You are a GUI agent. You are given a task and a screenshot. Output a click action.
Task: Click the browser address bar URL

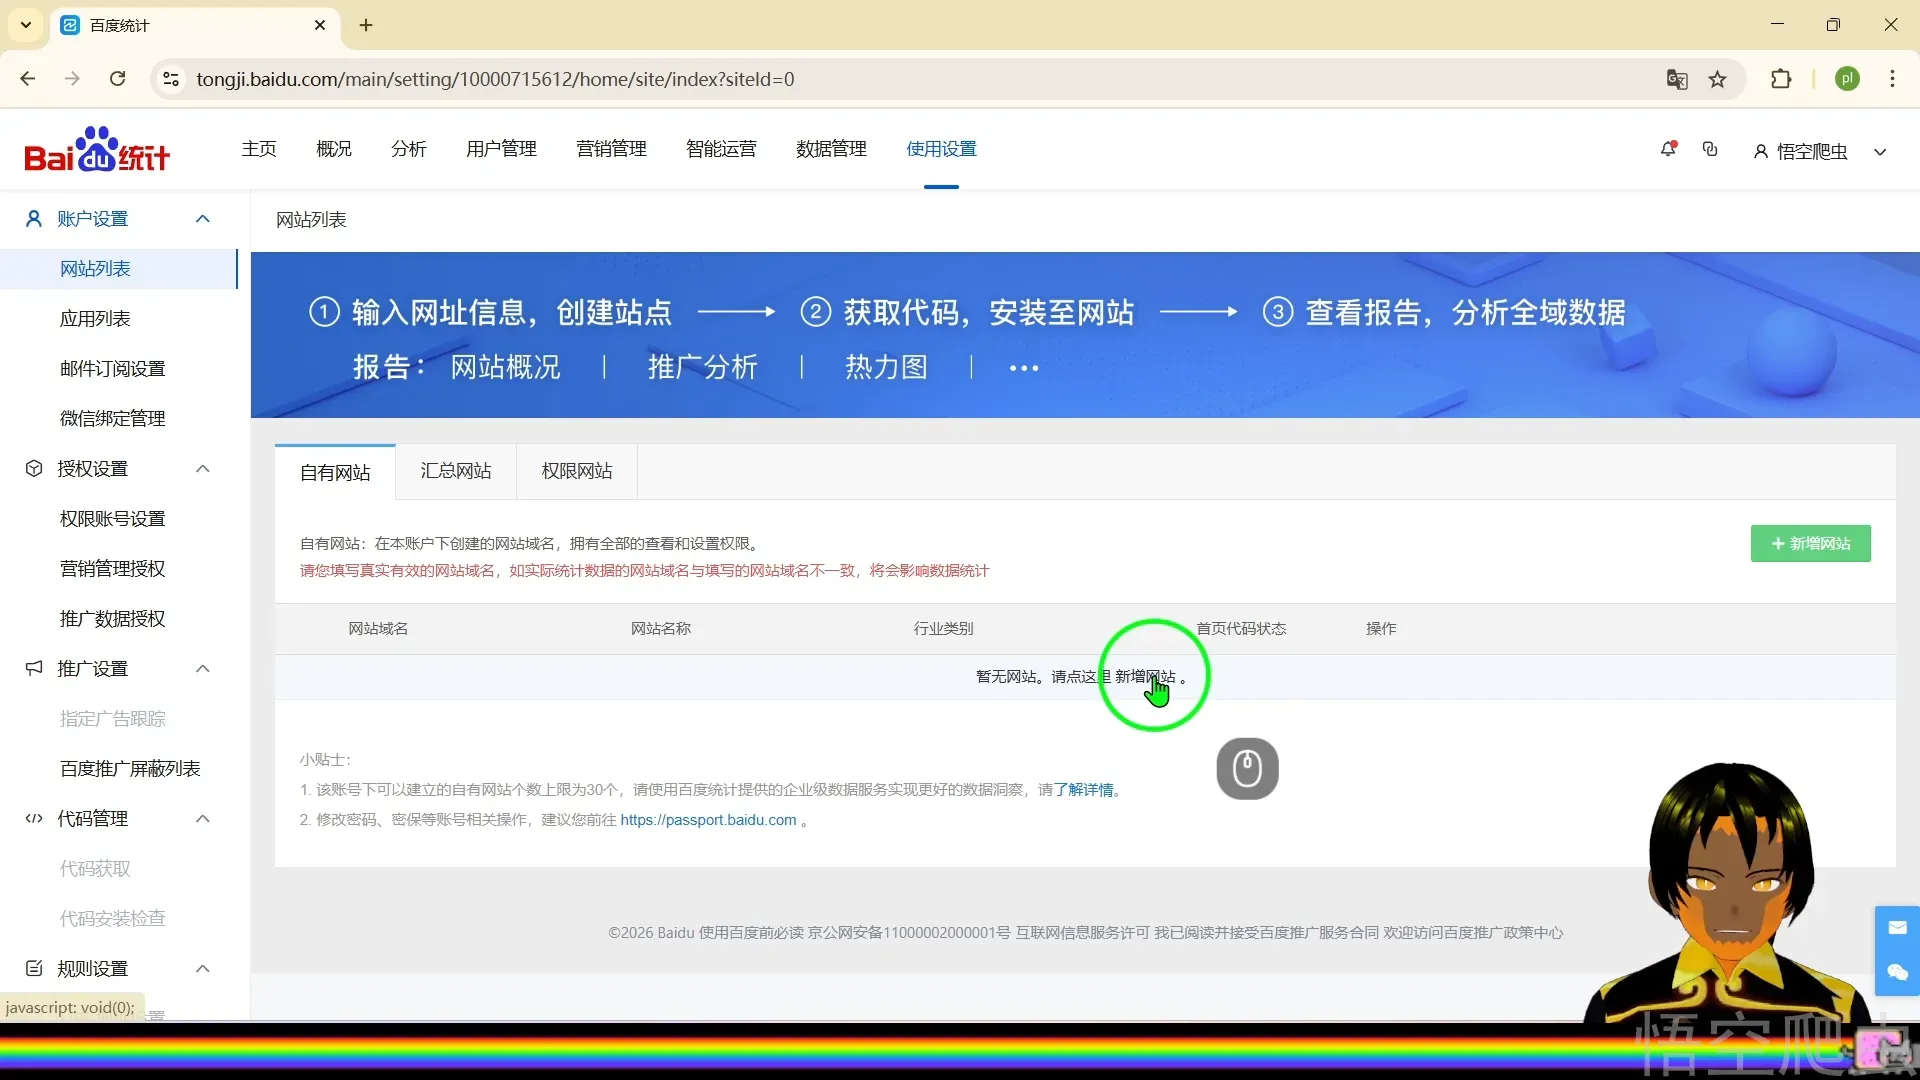495,79
